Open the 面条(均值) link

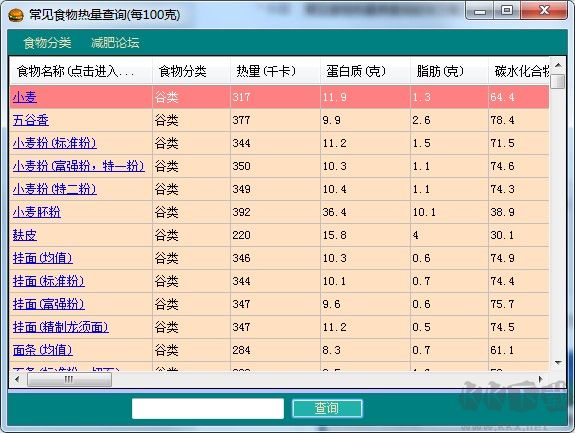coord(43,350)
